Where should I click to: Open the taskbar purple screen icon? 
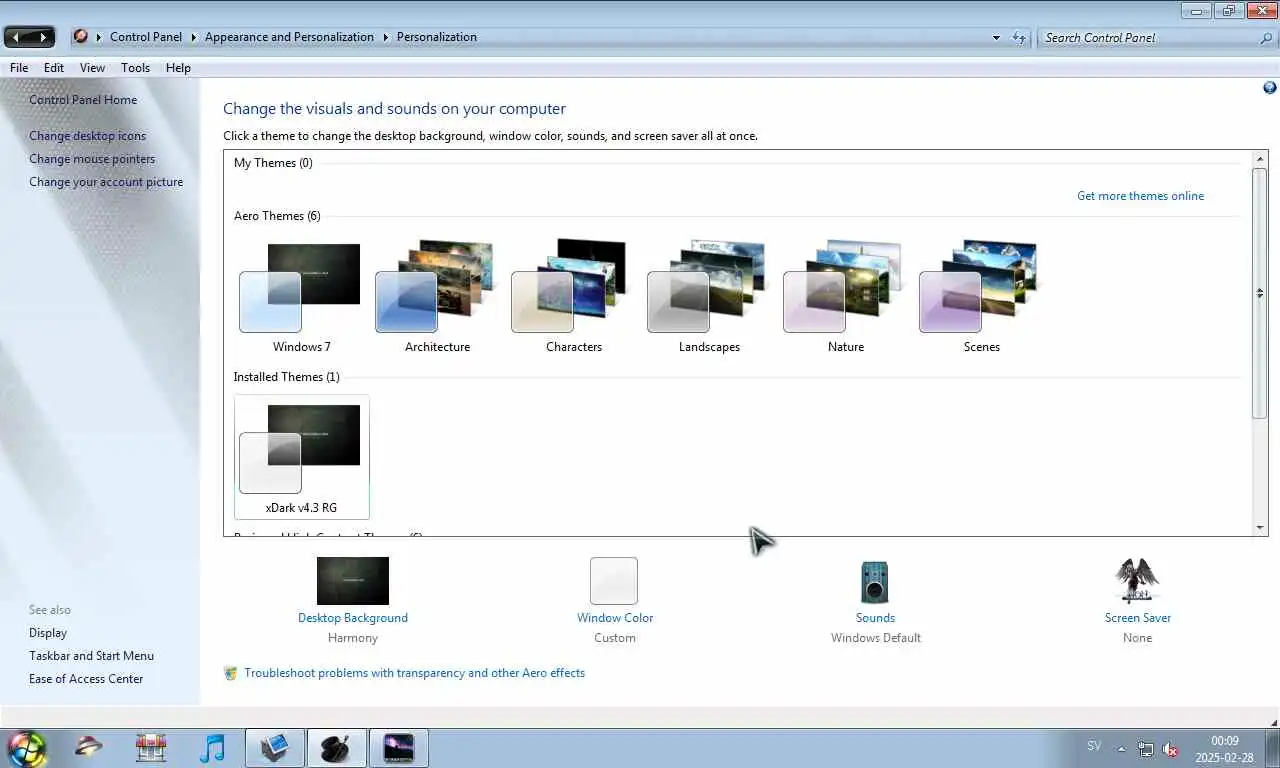[x=399, y=748]
